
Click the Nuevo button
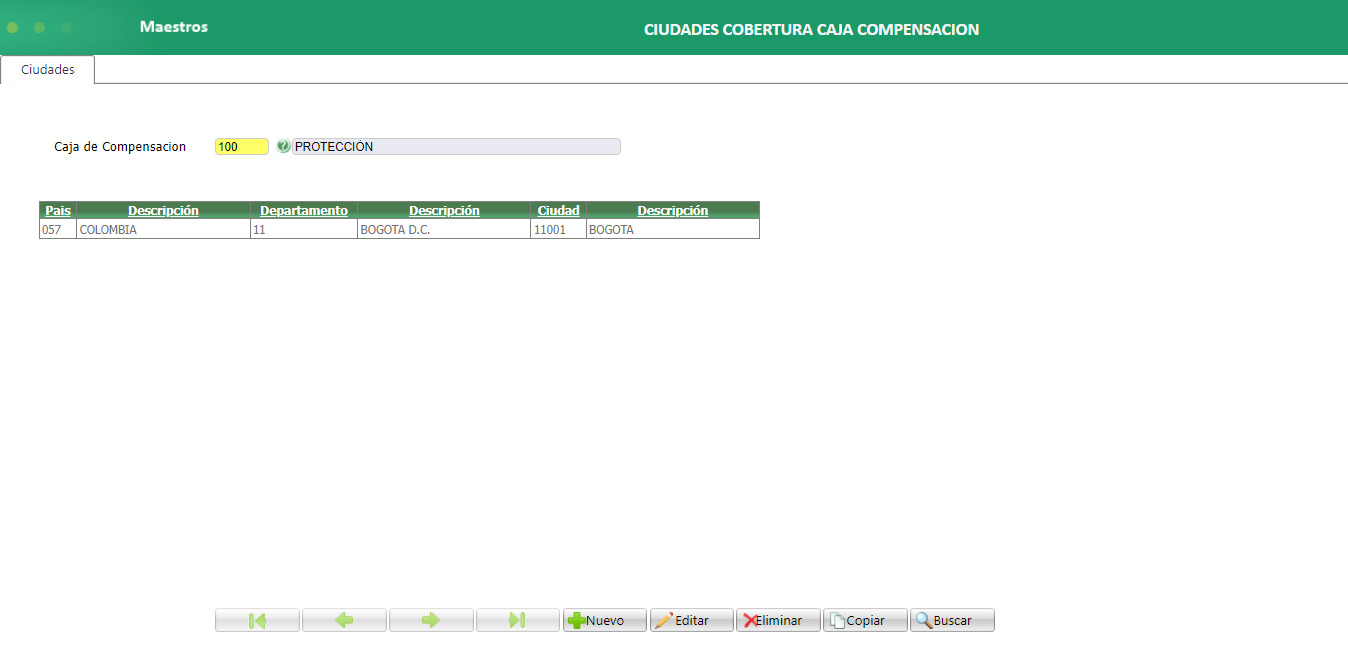point(605,620)
